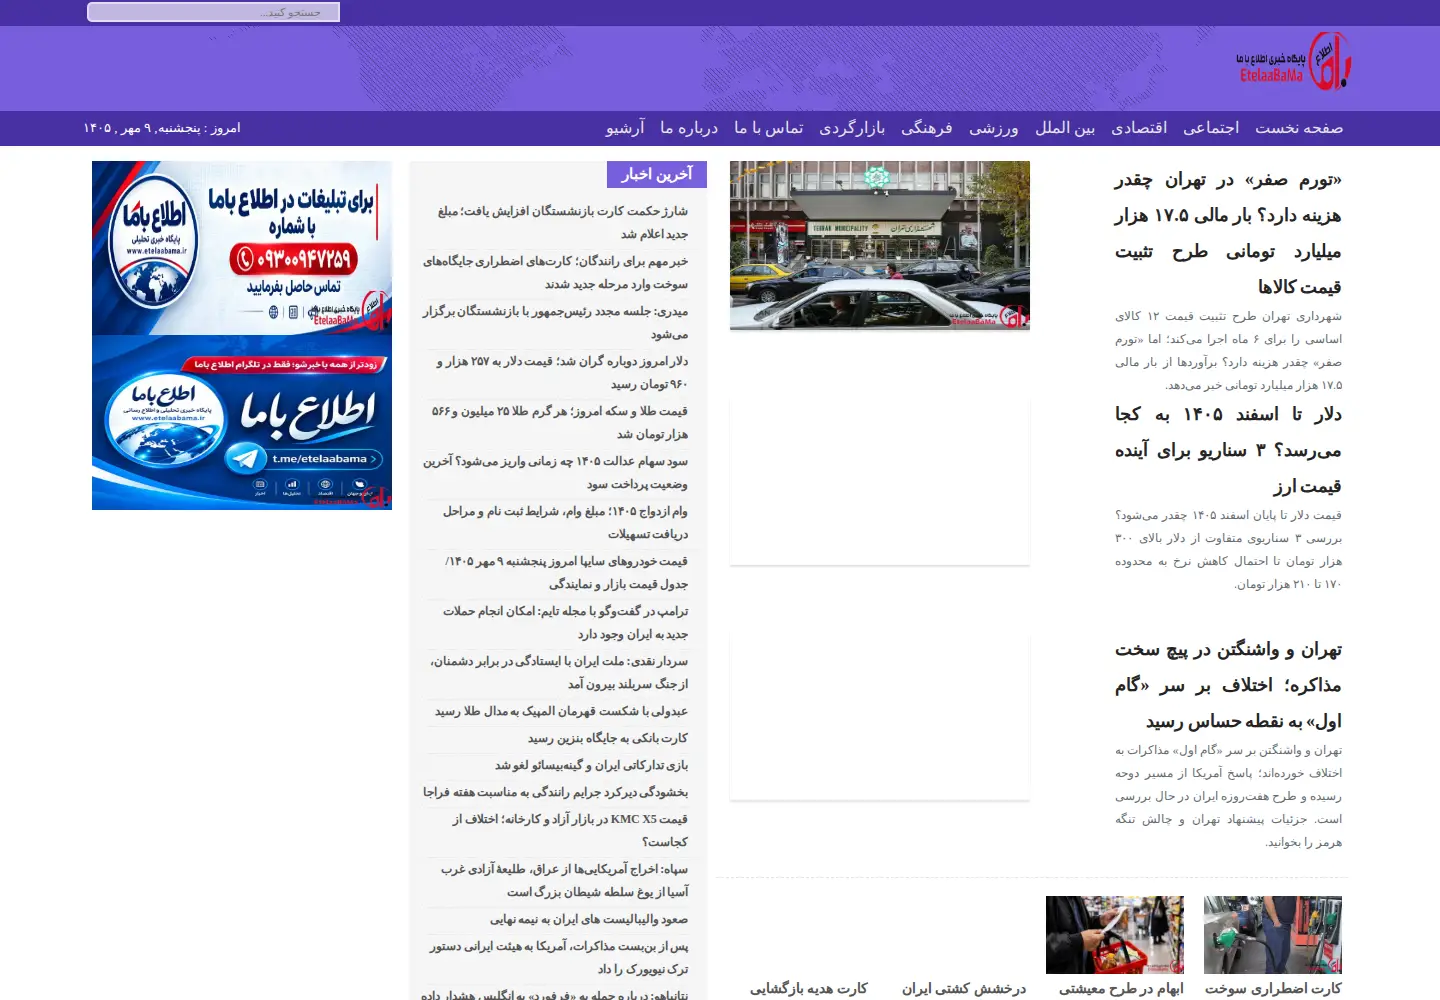The height and width of the screenshot is (1000, 1440).
Task: Click the advertising banner with phone number
Action: tap(242, 248)
